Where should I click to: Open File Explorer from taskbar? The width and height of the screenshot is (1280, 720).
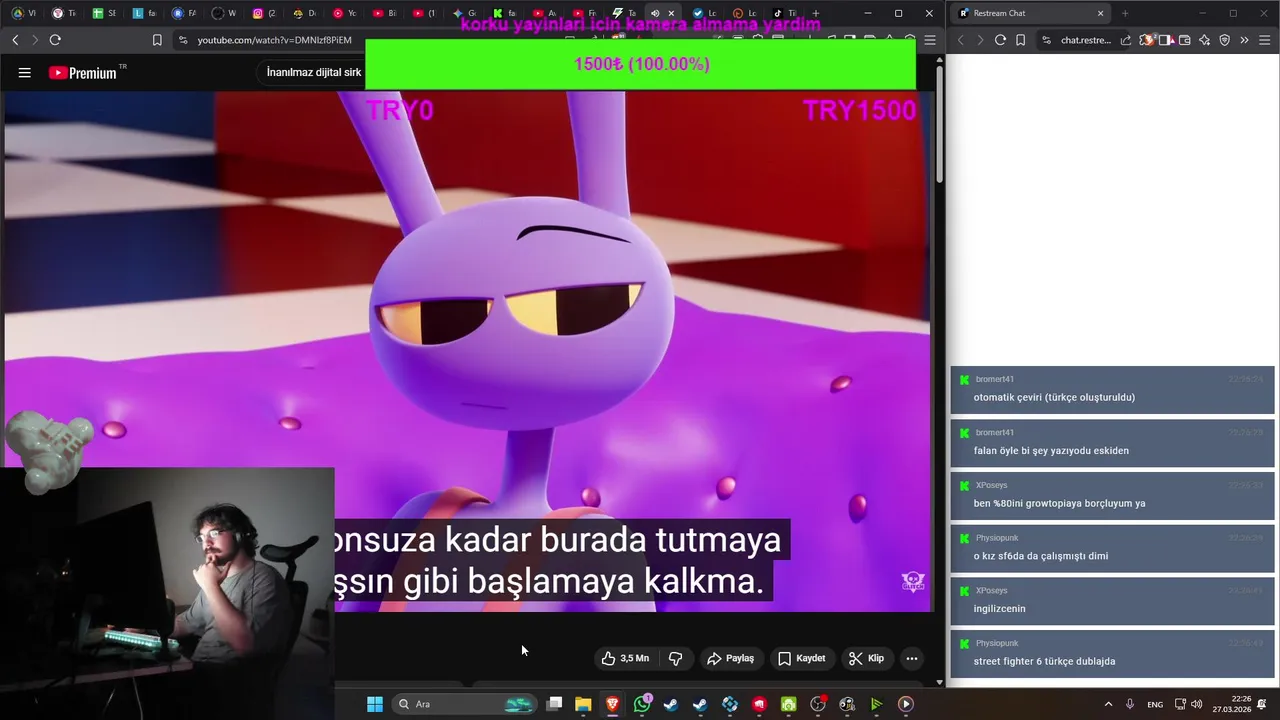tap(583, 704)
